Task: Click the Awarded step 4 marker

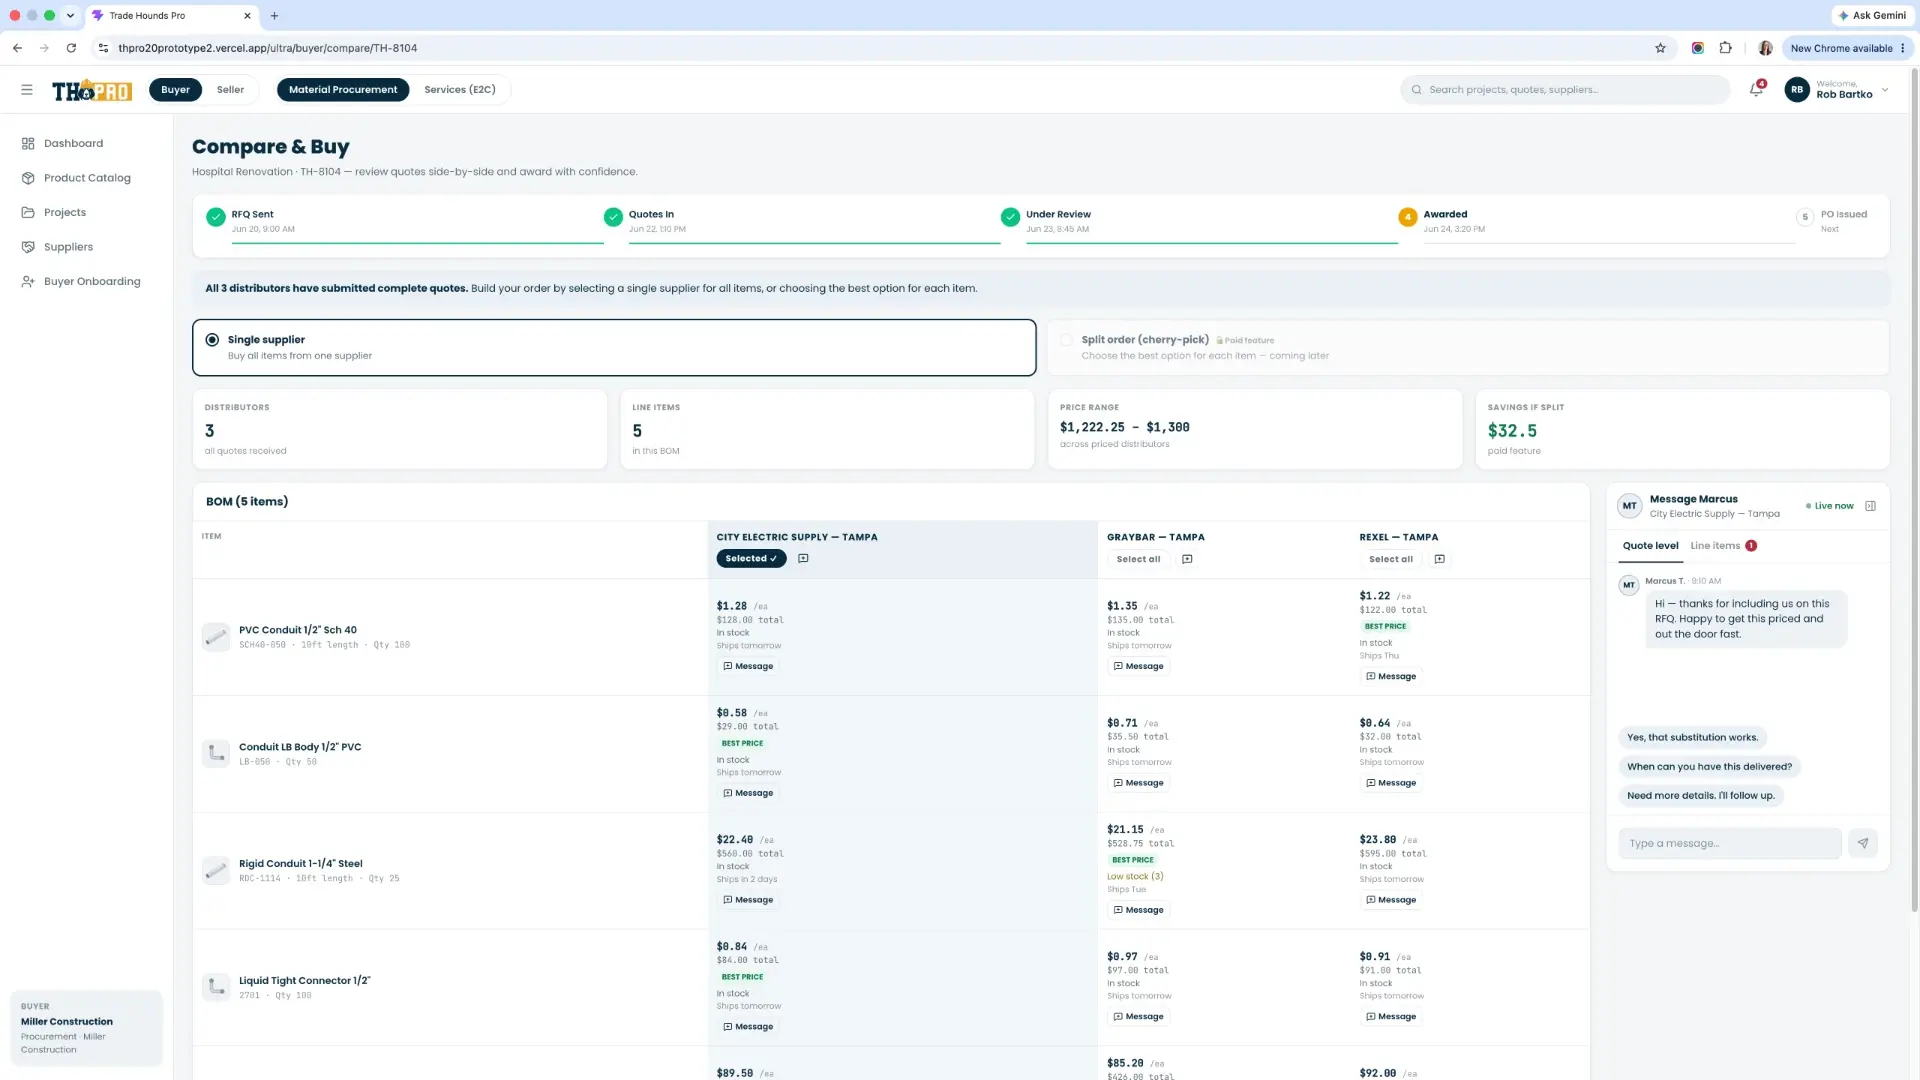Action: [1407, 218]
